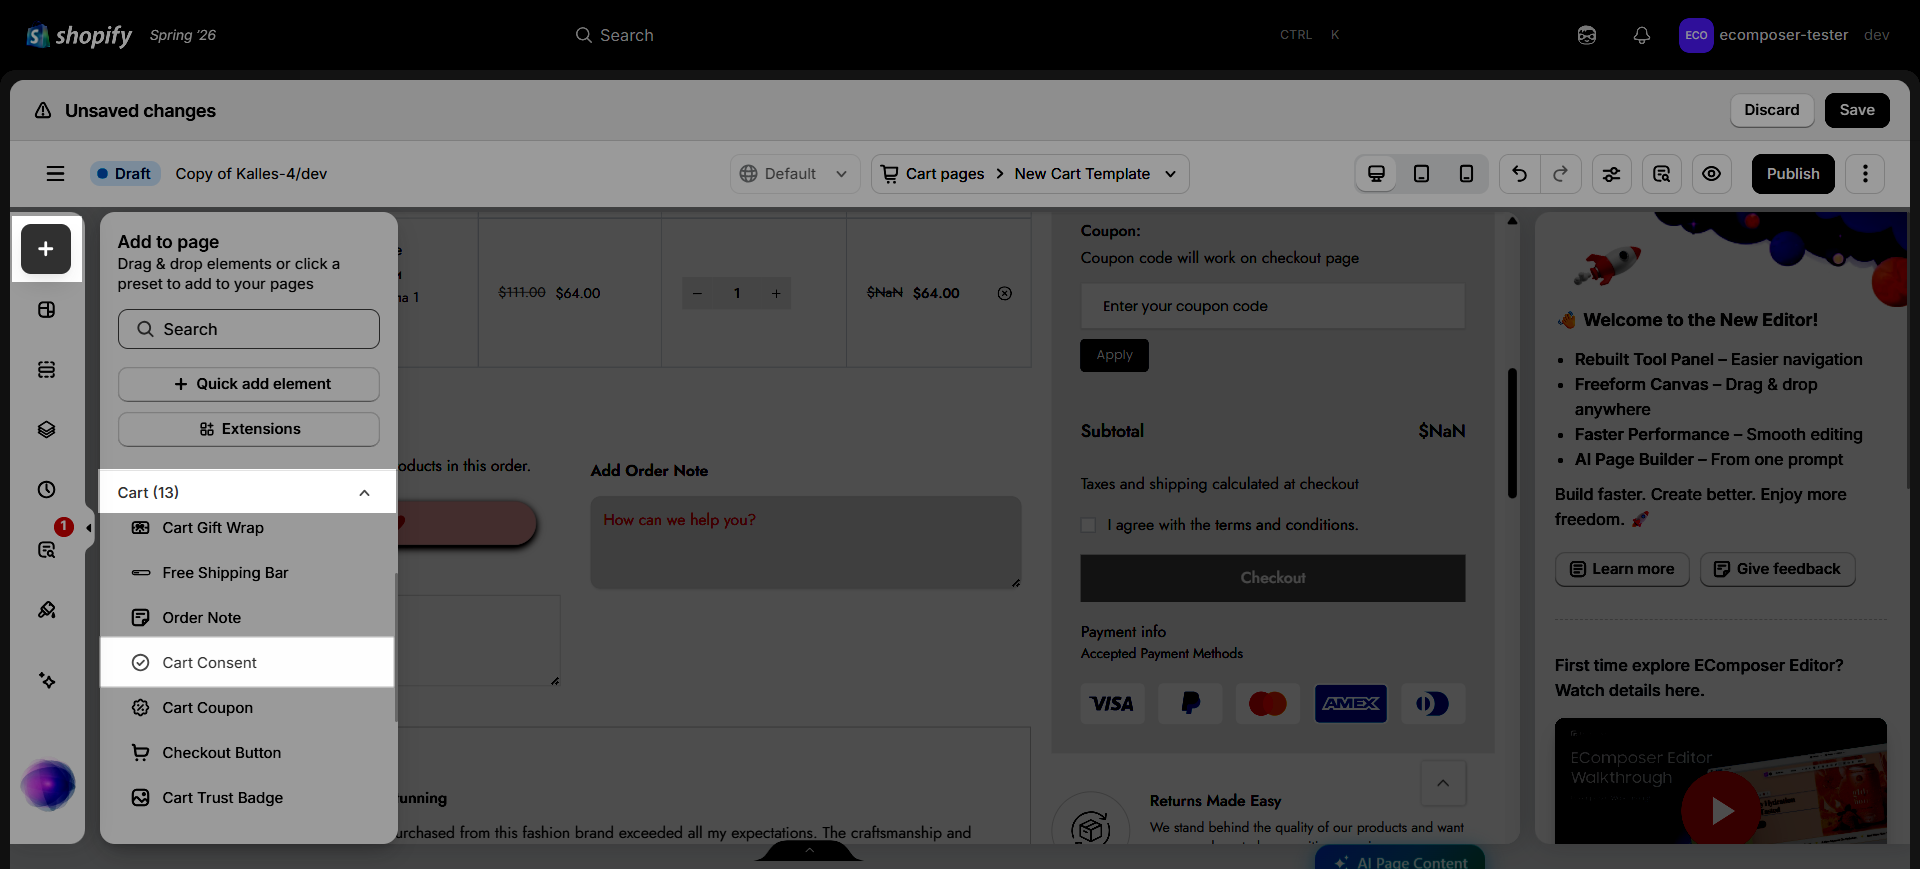Open the sections layout icon in the left sidebar
This screenshot has height=869, width=1920.
46,310
